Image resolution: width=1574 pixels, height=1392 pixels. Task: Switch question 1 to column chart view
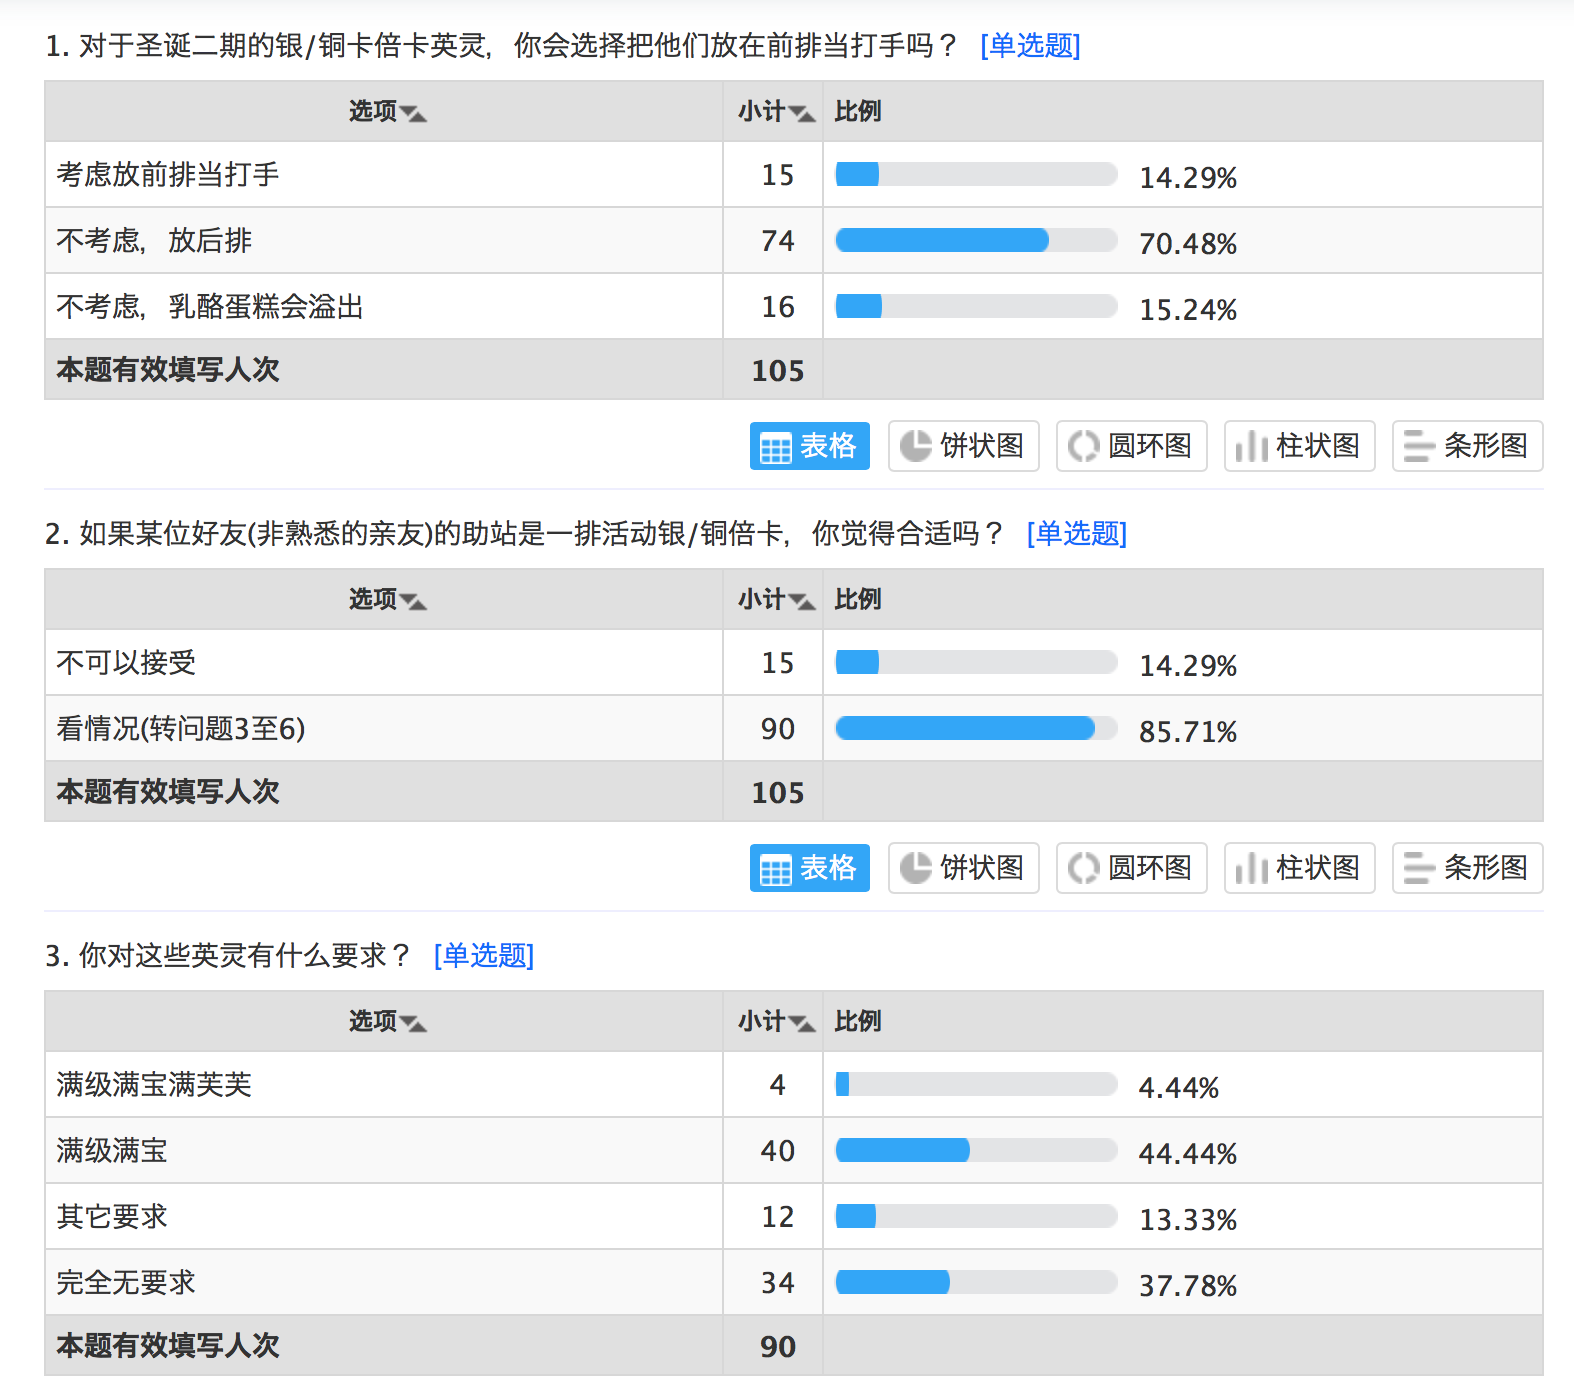(1298, 446)
